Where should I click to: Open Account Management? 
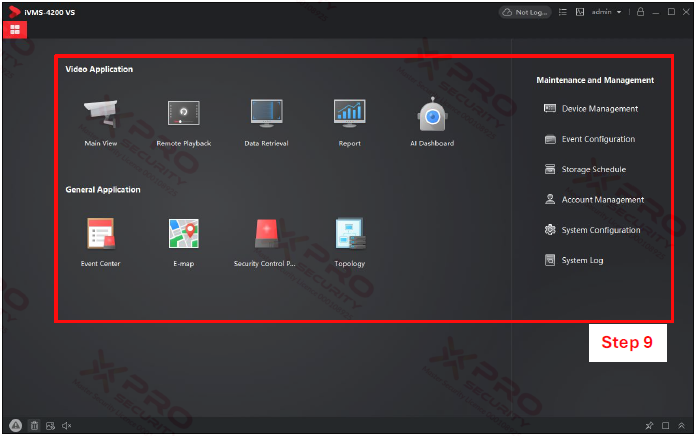pos(594,200)
